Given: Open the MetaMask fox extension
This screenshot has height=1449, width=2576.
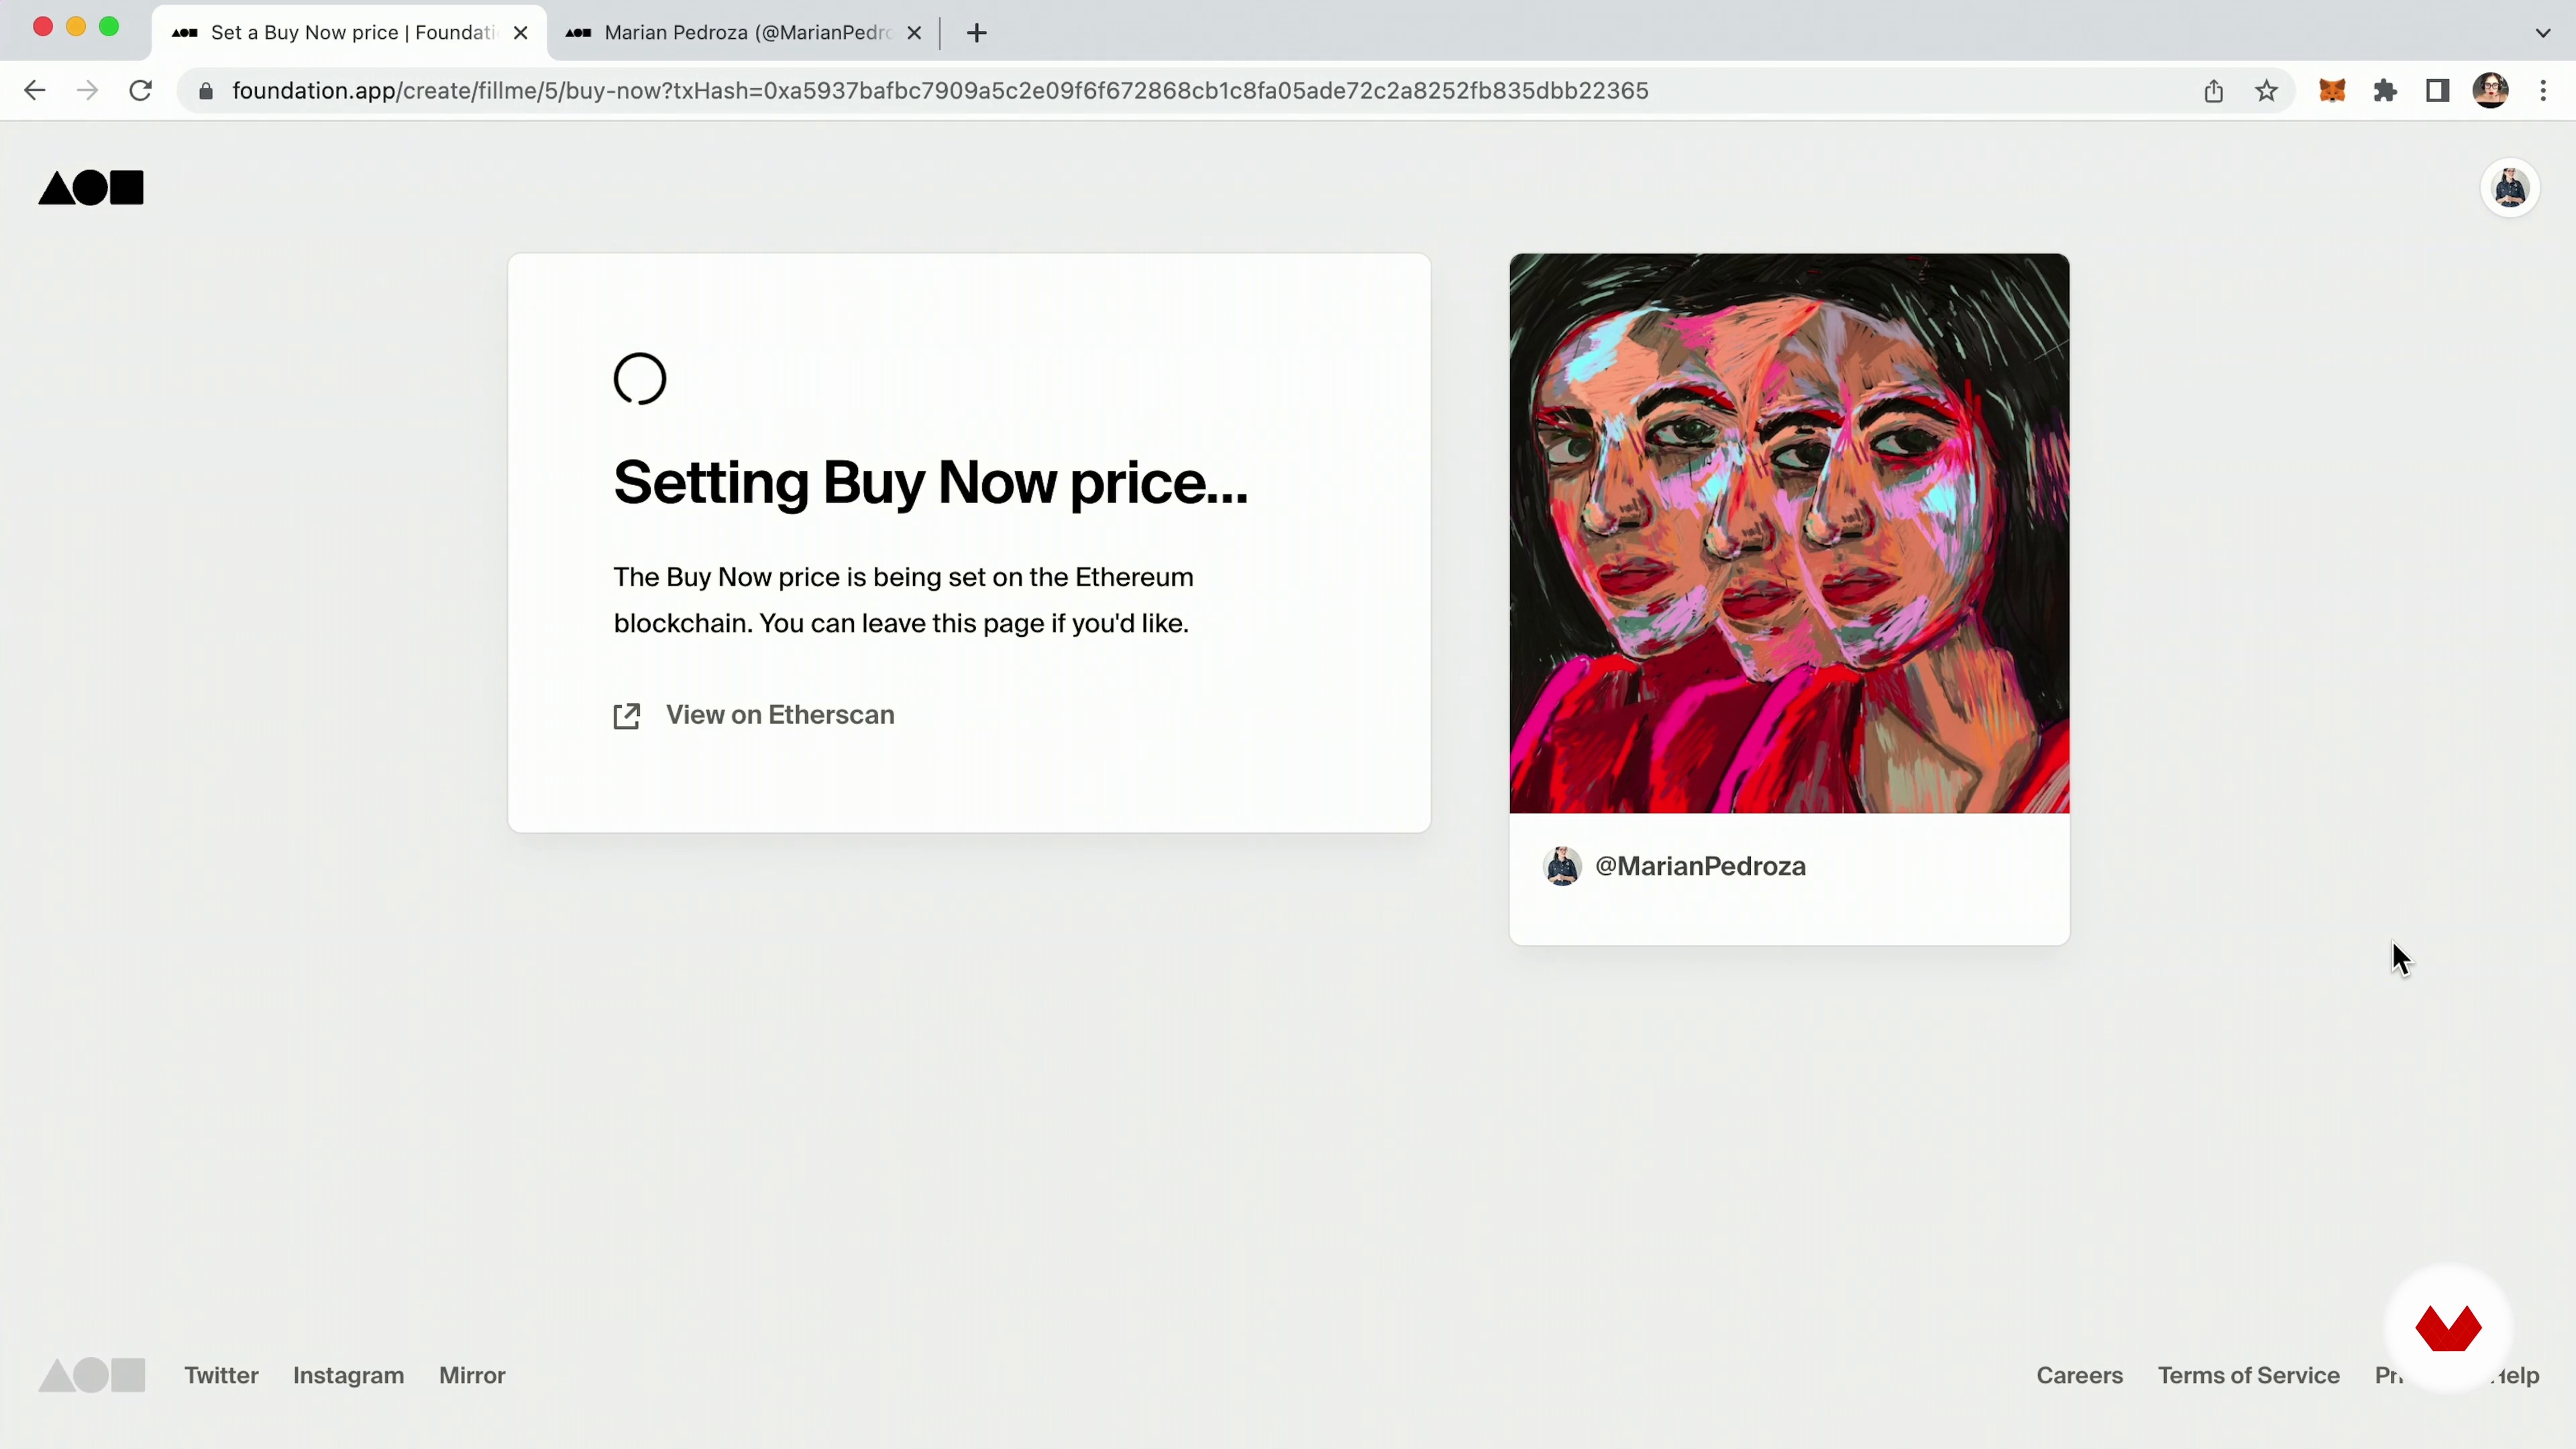Looking at the screenshot, I should pos(2332,91).
